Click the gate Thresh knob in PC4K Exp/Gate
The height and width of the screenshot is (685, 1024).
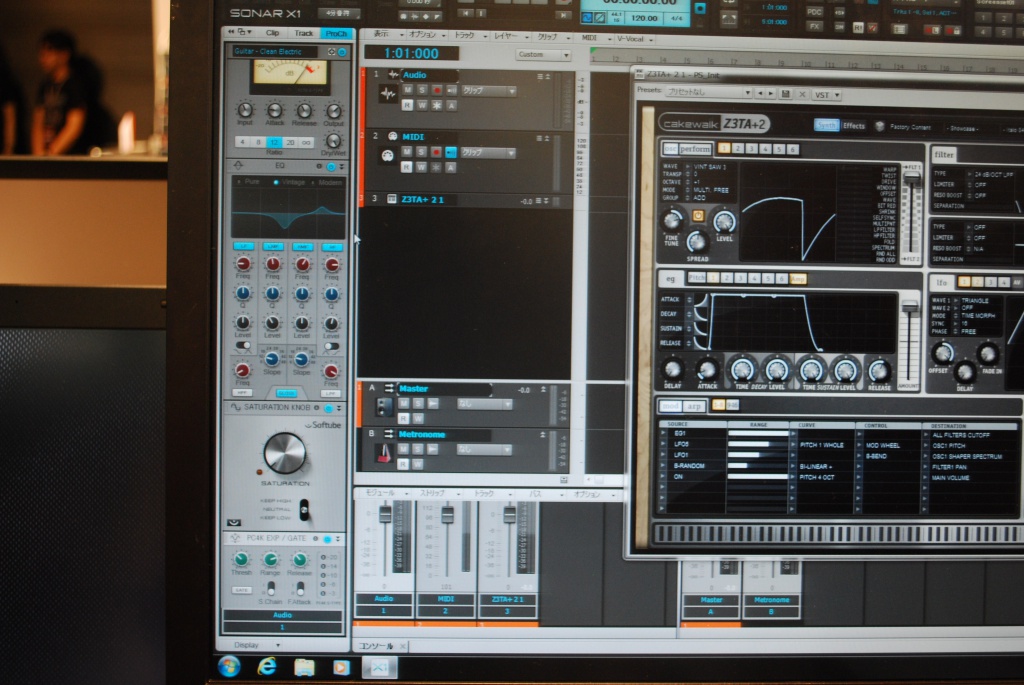tap(241, 559)
